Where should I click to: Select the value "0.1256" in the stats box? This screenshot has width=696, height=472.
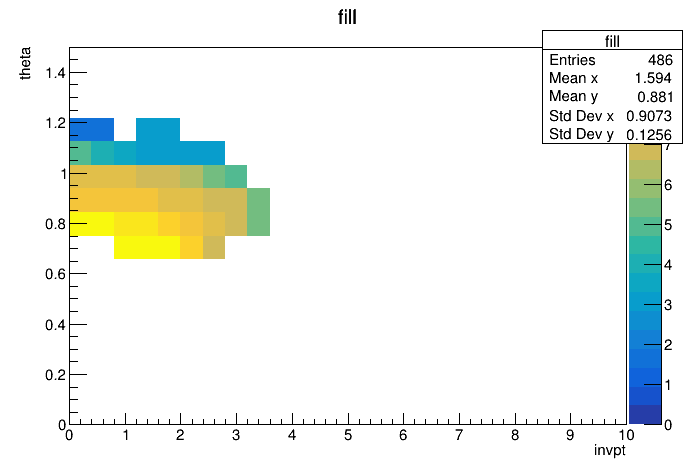[649, 135]
